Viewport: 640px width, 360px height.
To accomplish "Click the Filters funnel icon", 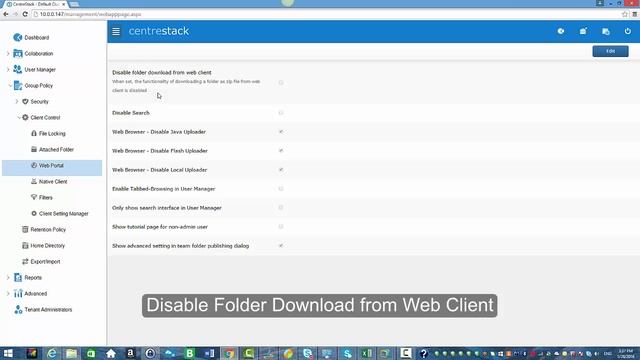I will click(x=34, y=197).
